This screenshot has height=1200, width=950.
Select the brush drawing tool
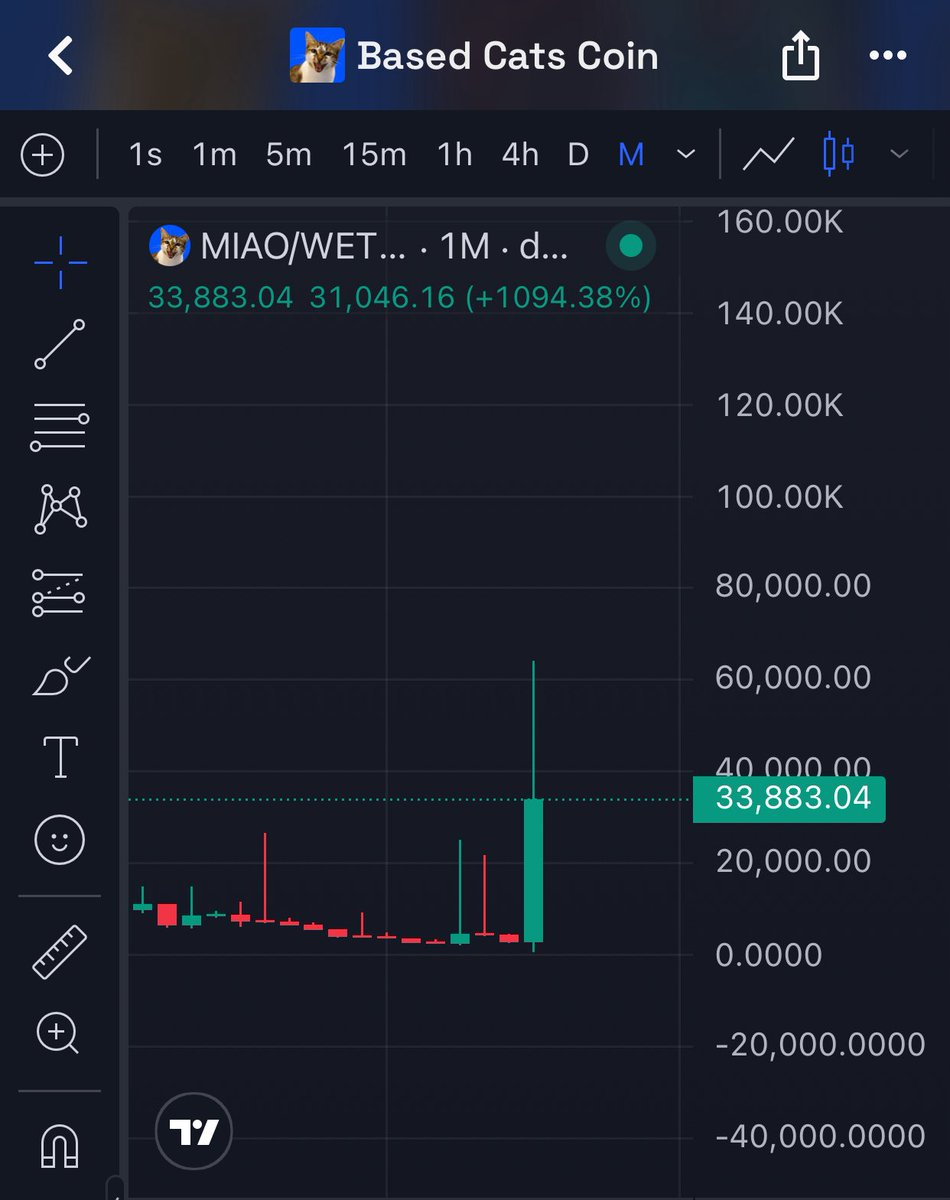[x=60, y=675]
